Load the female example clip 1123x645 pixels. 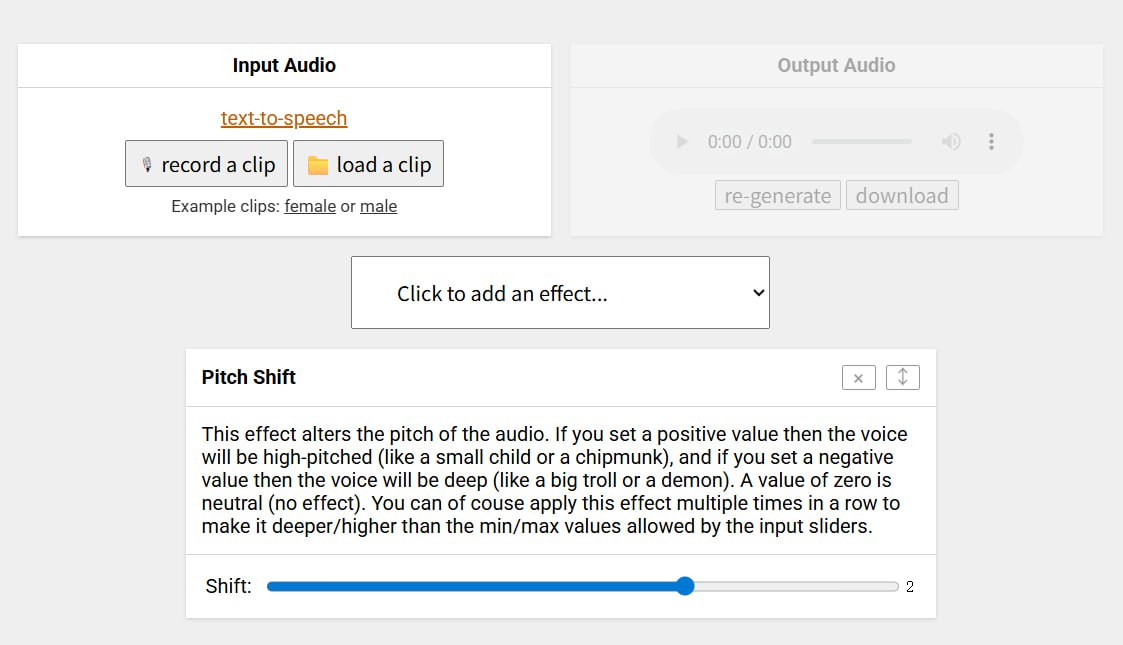point(310,206)
